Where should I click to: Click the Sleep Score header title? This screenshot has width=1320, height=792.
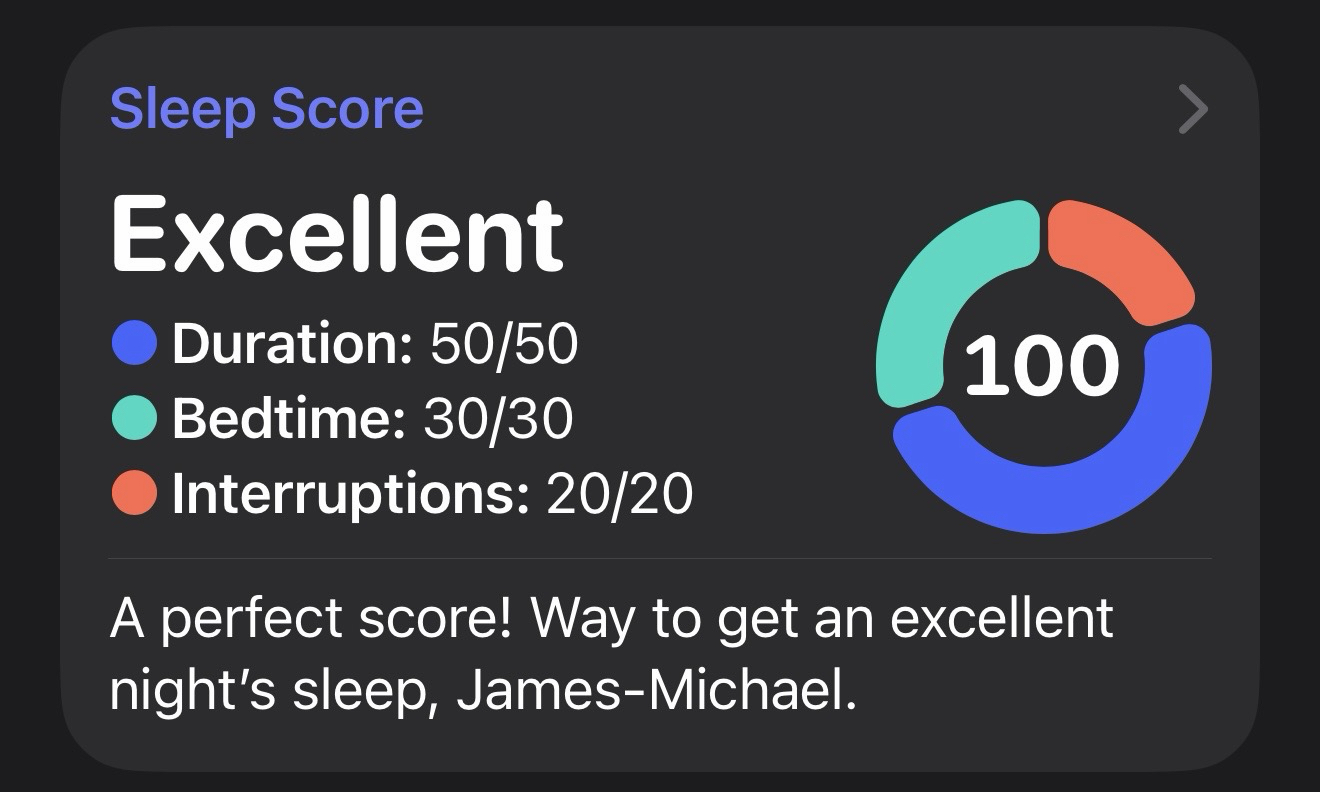click(266, 109)
